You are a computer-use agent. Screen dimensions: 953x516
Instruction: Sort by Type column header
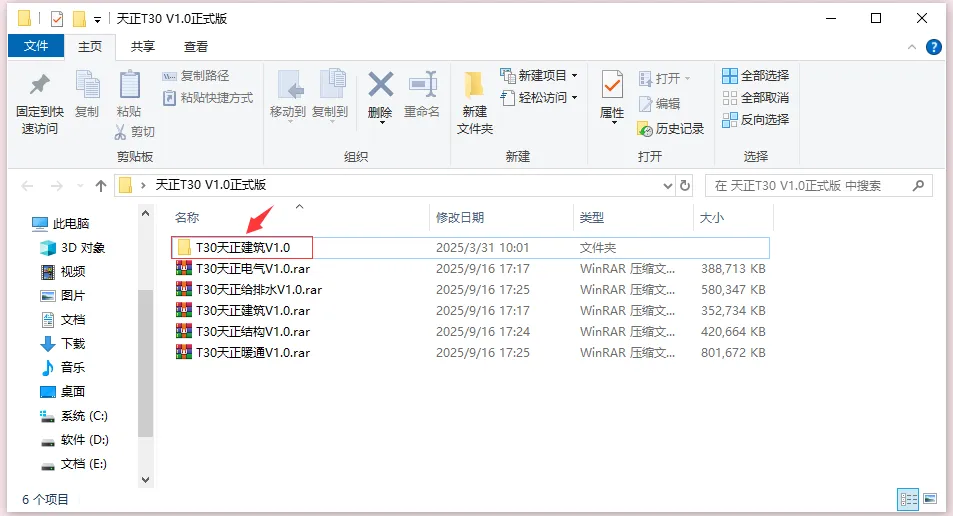coord(592,218)
